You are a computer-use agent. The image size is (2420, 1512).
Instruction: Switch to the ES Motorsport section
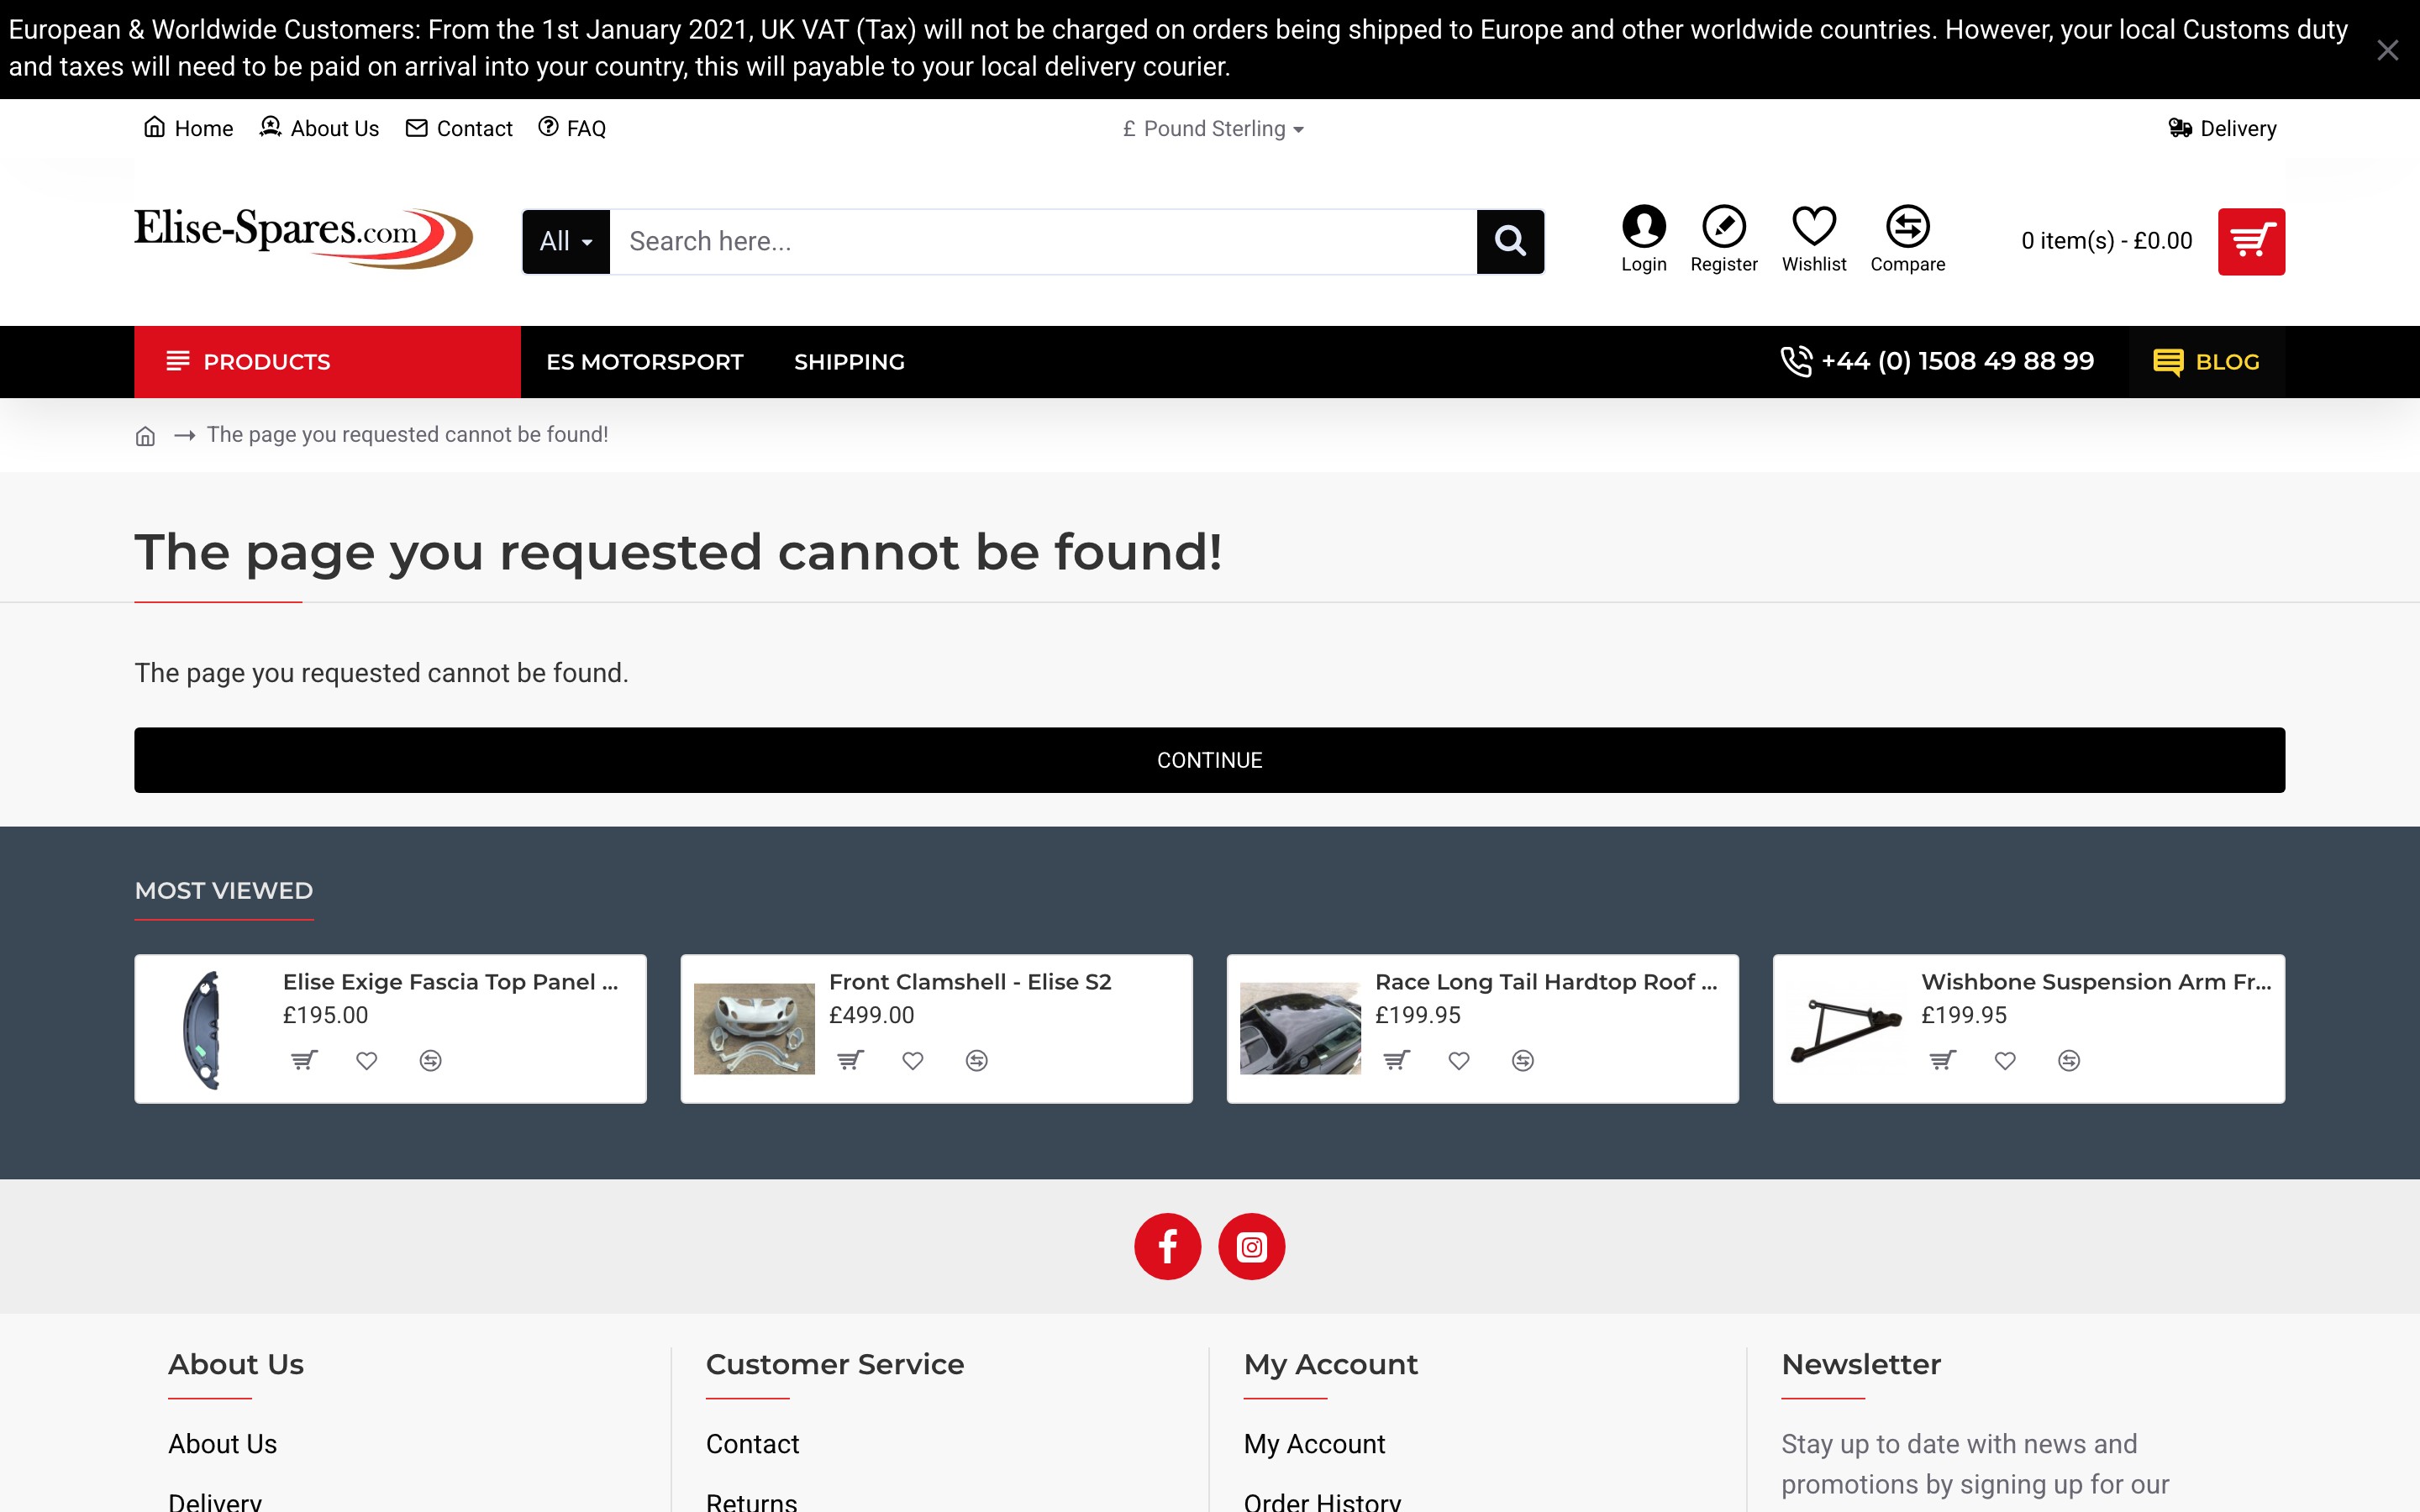click(x=645, y=361)
